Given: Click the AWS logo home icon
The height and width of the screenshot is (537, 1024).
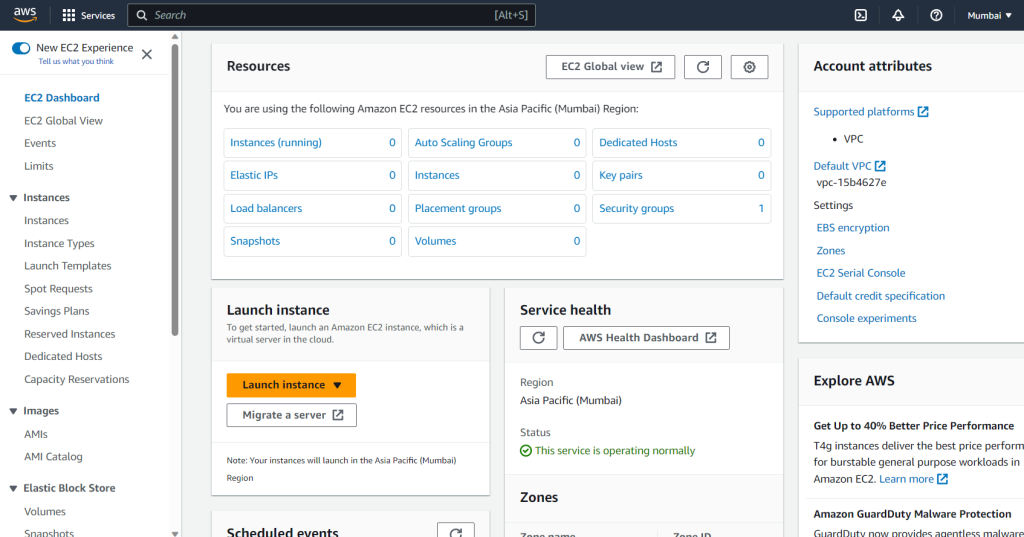Looking at the screenshot, I should click(25, 15).
